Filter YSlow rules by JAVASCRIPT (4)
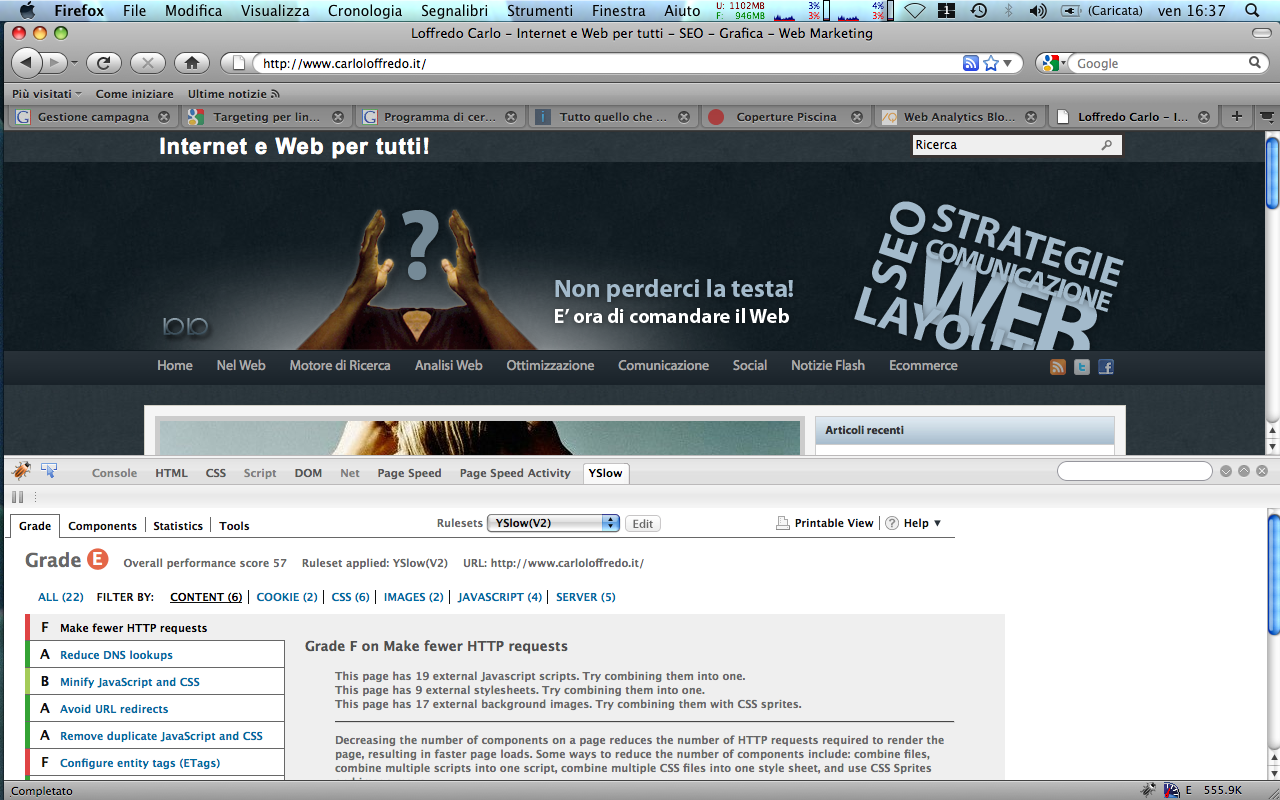 500,597
